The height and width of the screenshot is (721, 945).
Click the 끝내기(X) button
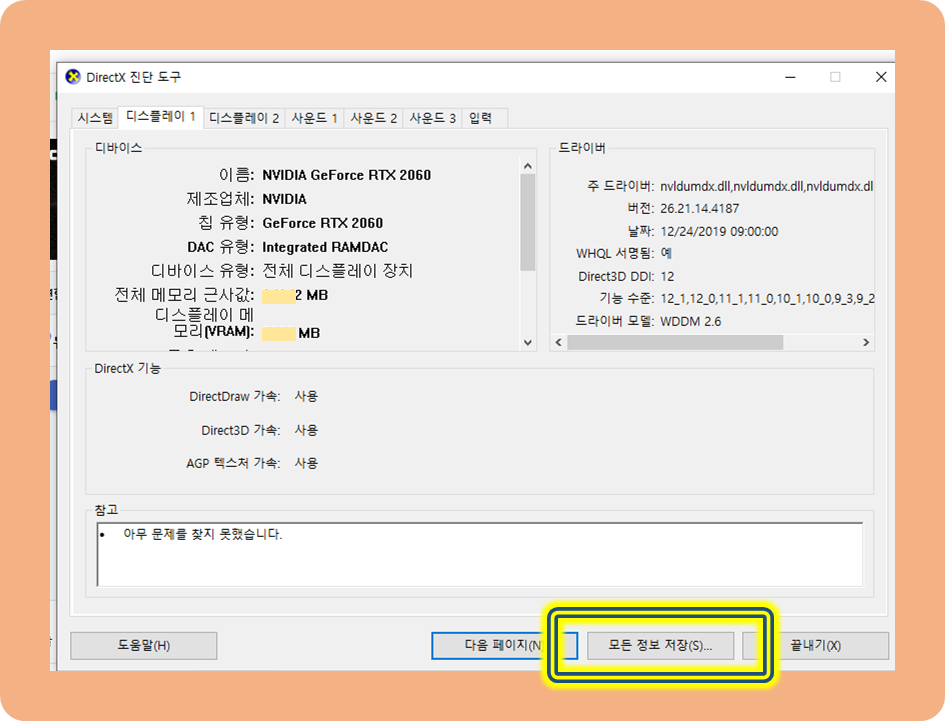point(815,646)
